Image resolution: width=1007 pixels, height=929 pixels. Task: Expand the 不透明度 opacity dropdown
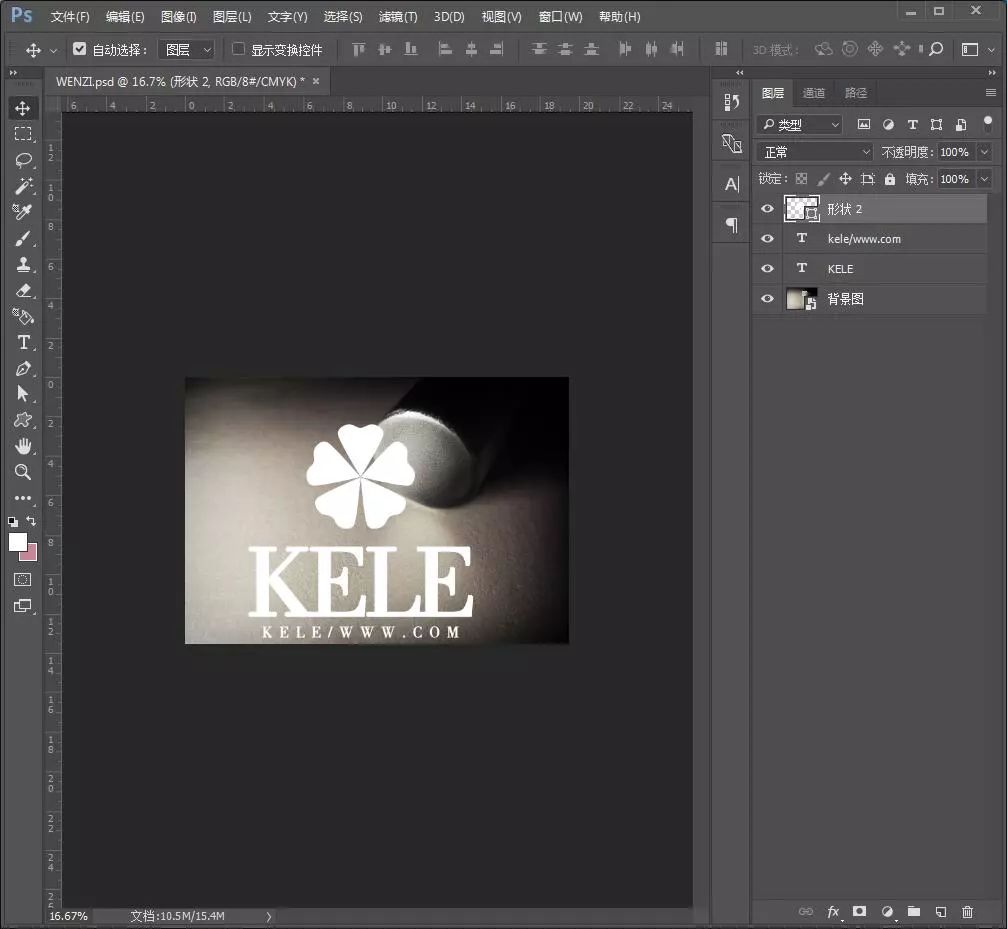pyautogui.click(x=984, y=152)
